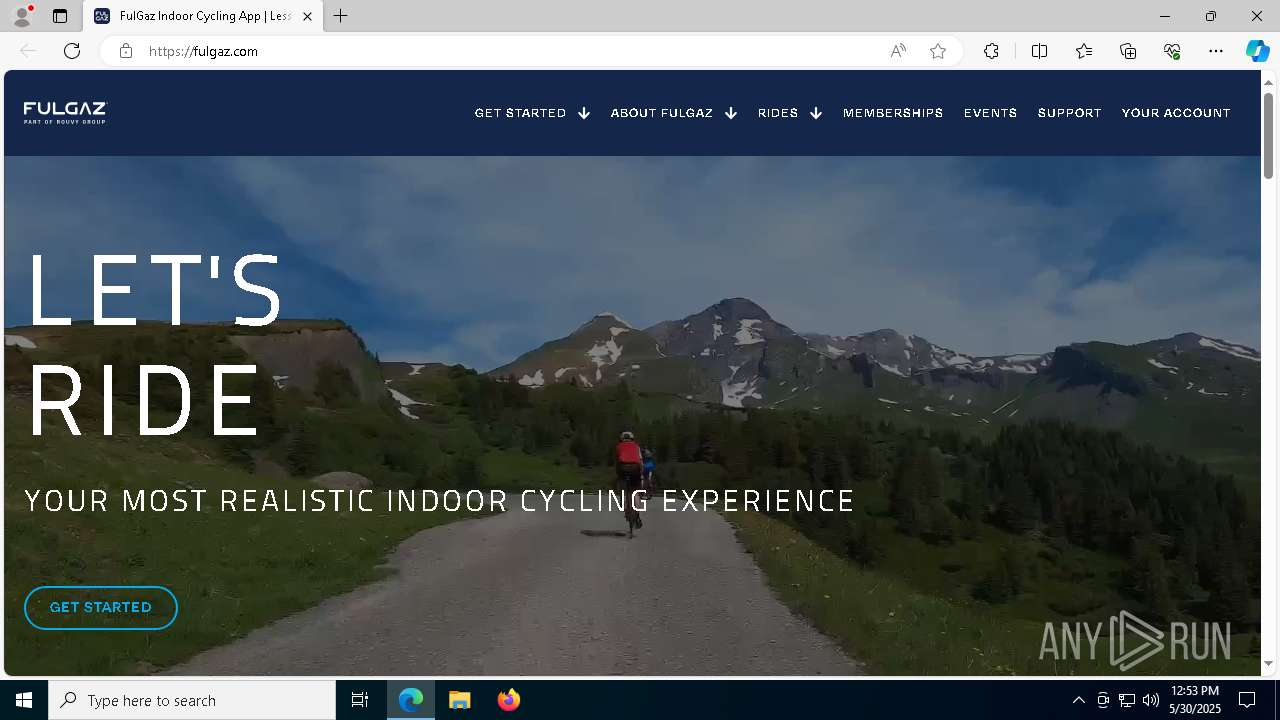The height and width of the screenshot is (720, 1280).
Task: Open the Extensions icon
Action: (991, 51)
